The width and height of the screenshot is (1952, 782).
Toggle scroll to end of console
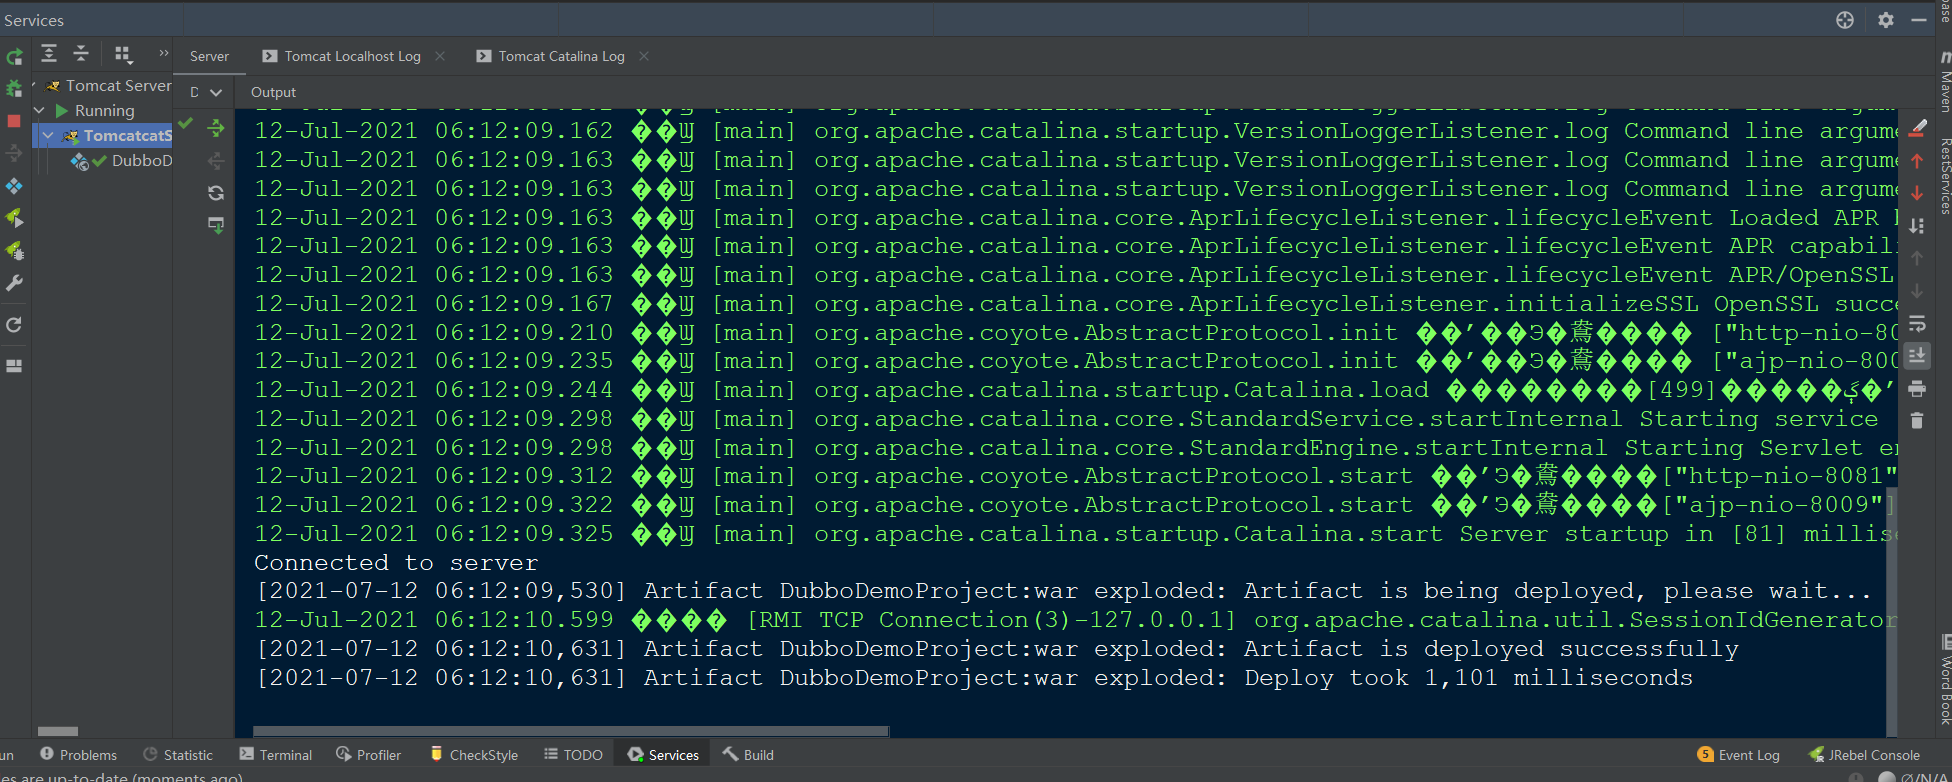(1917, 356)
